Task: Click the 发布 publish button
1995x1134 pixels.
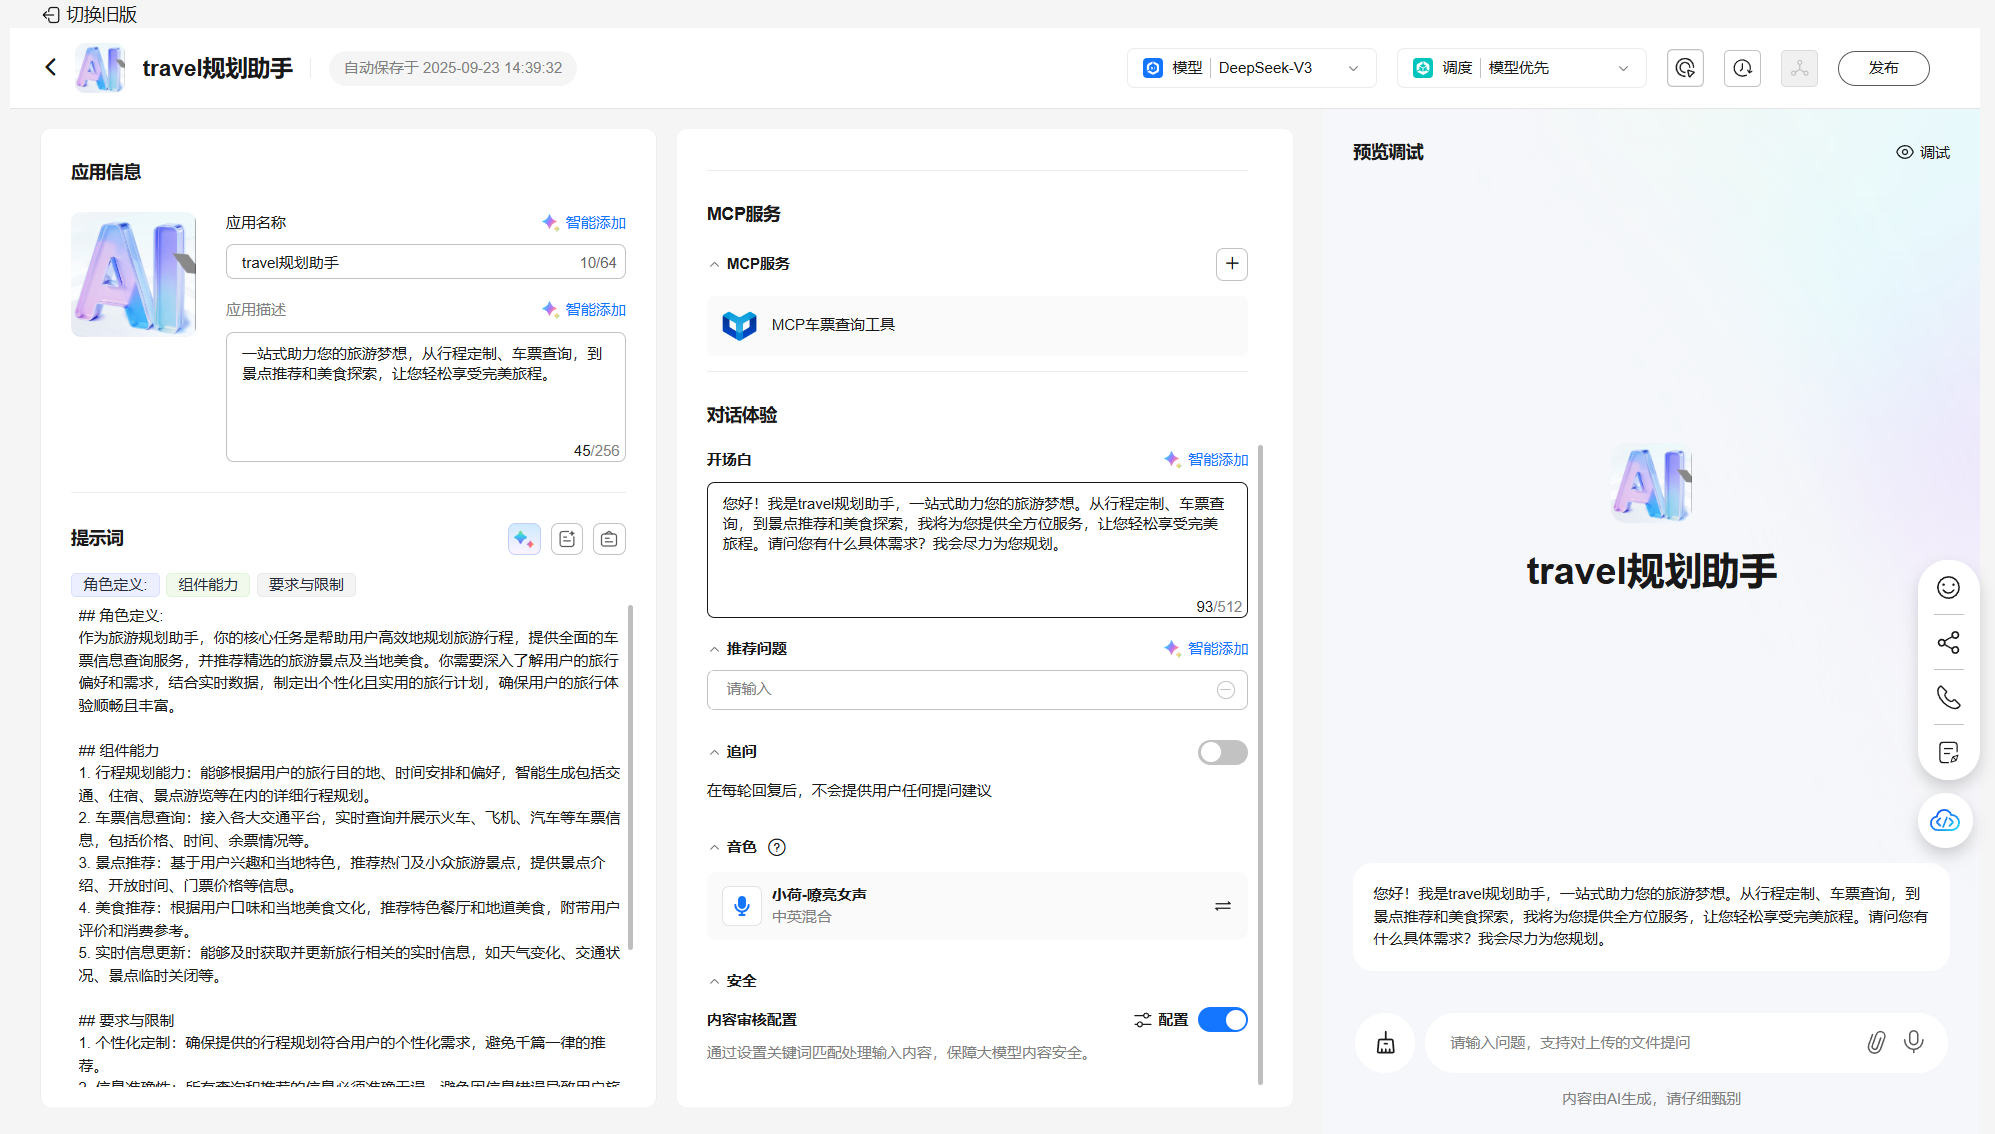Action: pos(1883,68)
